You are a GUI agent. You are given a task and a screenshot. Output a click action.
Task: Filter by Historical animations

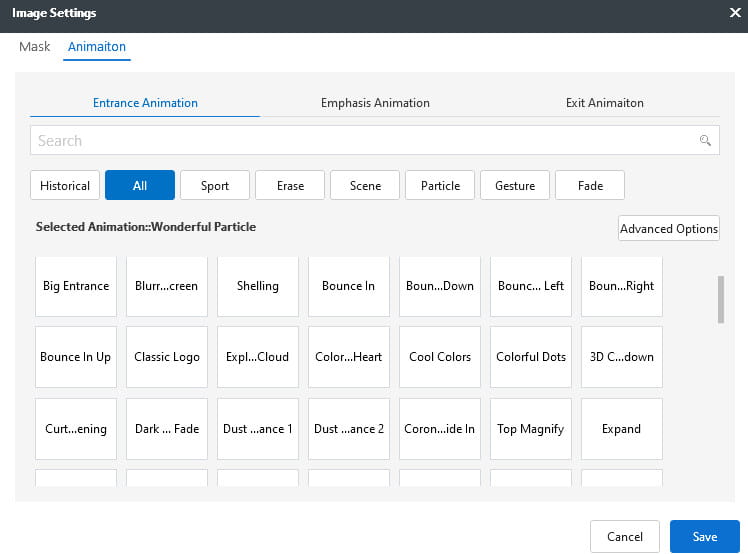pyautogui.click(x=65, y=185)
